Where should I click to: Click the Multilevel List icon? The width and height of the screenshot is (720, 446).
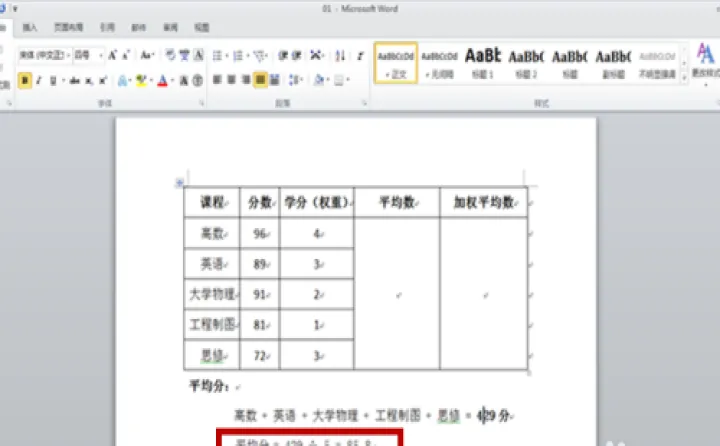pos(259,56)
